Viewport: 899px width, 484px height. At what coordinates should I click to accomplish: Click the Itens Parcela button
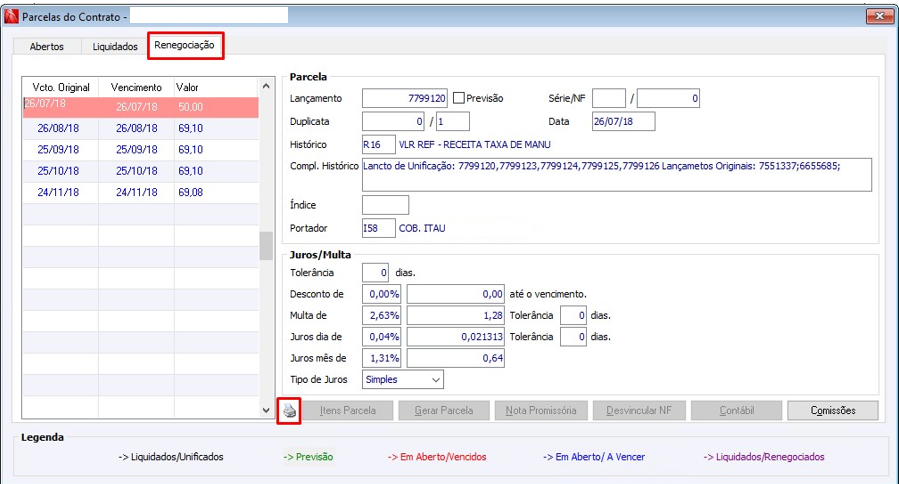(347, 411)
